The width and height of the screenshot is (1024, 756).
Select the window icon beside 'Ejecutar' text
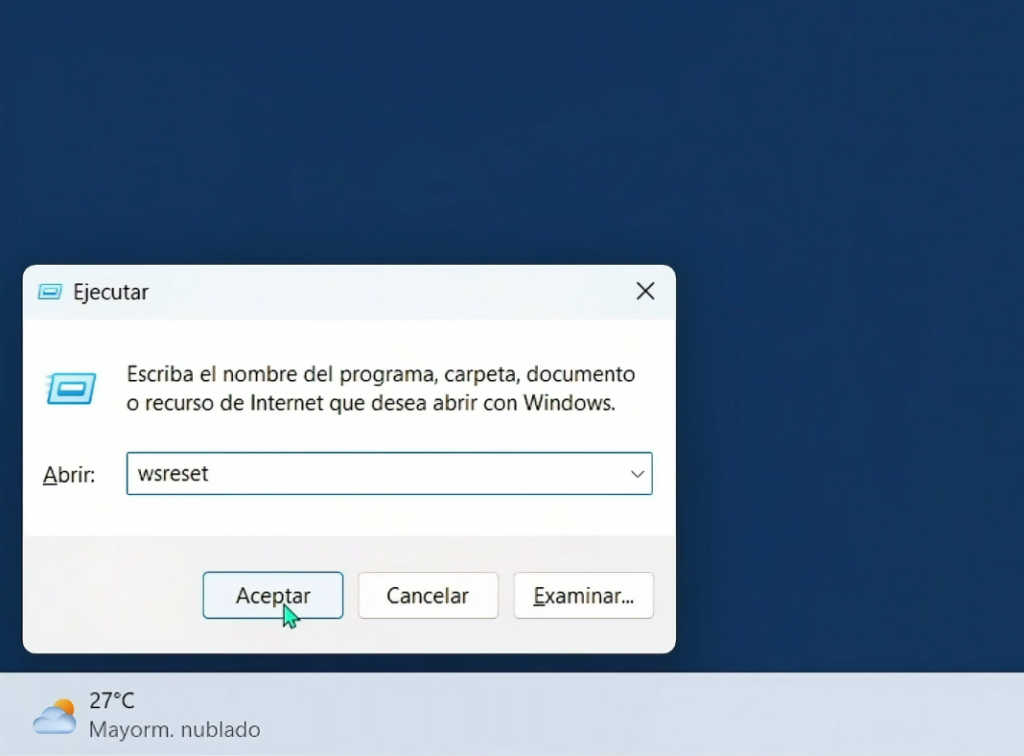point(49,292)
